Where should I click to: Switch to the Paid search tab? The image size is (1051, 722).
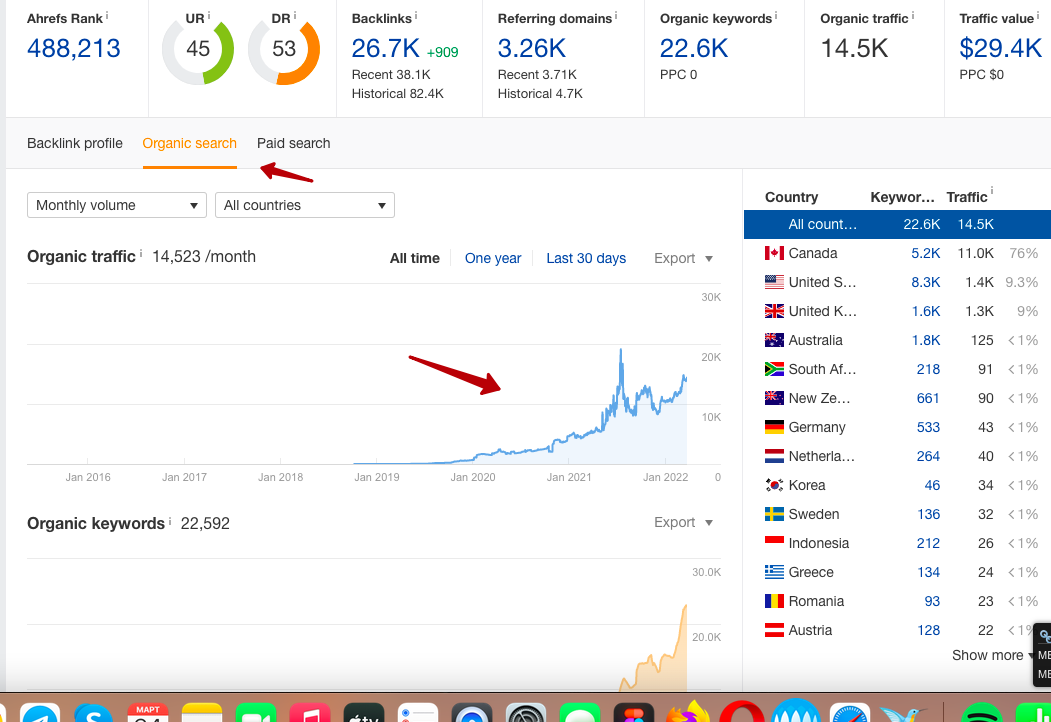coord(293,143)
